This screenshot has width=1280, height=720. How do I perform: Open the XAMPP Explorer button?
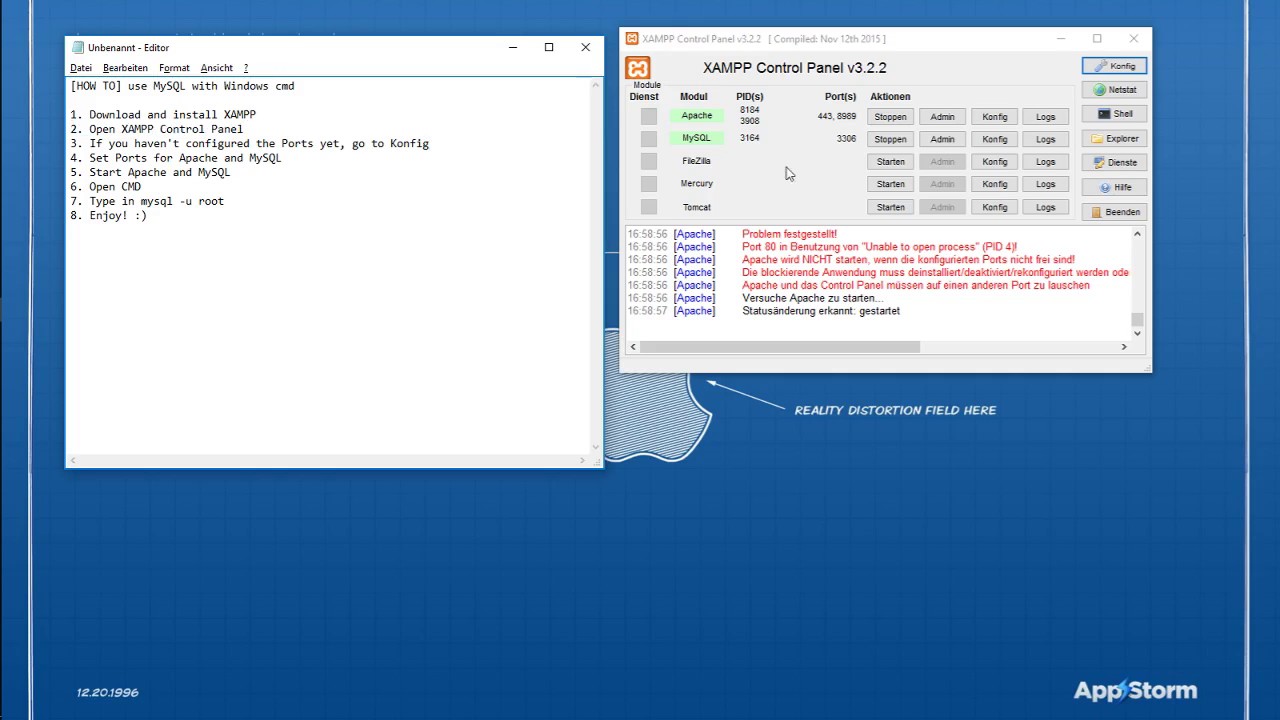(1114, 139)
